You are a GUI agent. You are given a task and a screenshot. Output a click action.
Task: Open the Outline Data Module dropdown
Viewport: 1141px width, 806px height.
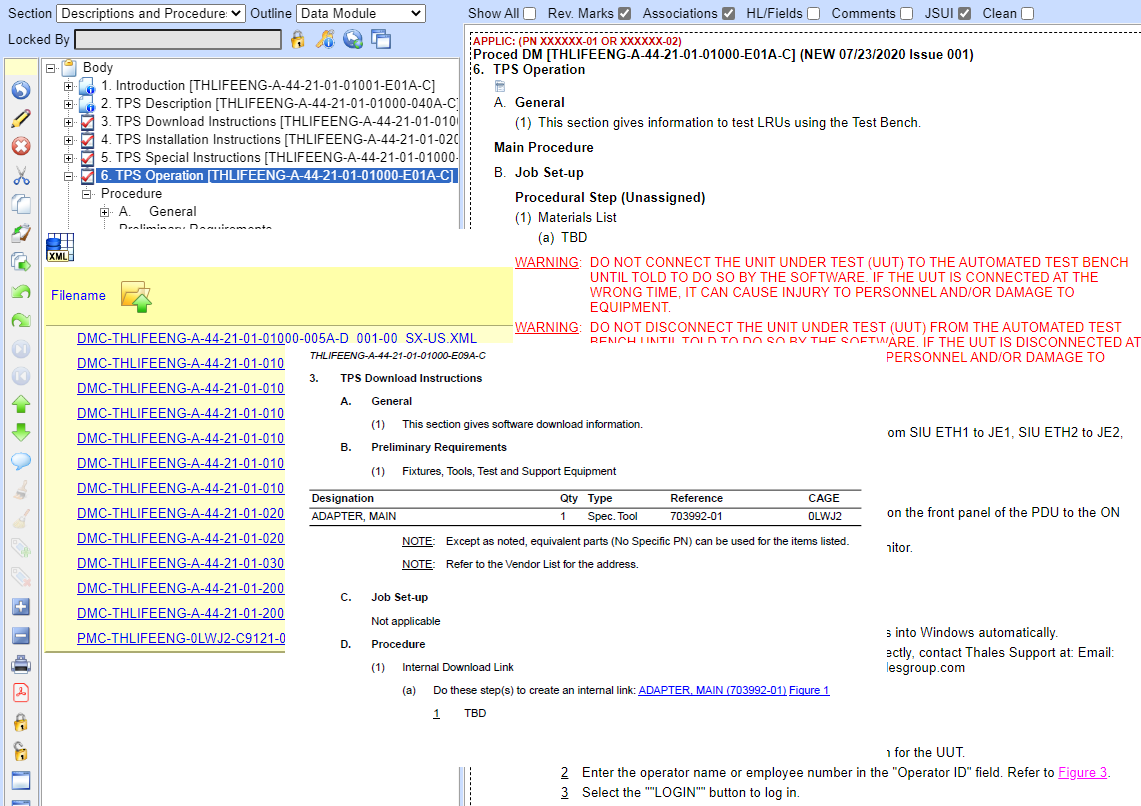(361, 14)
